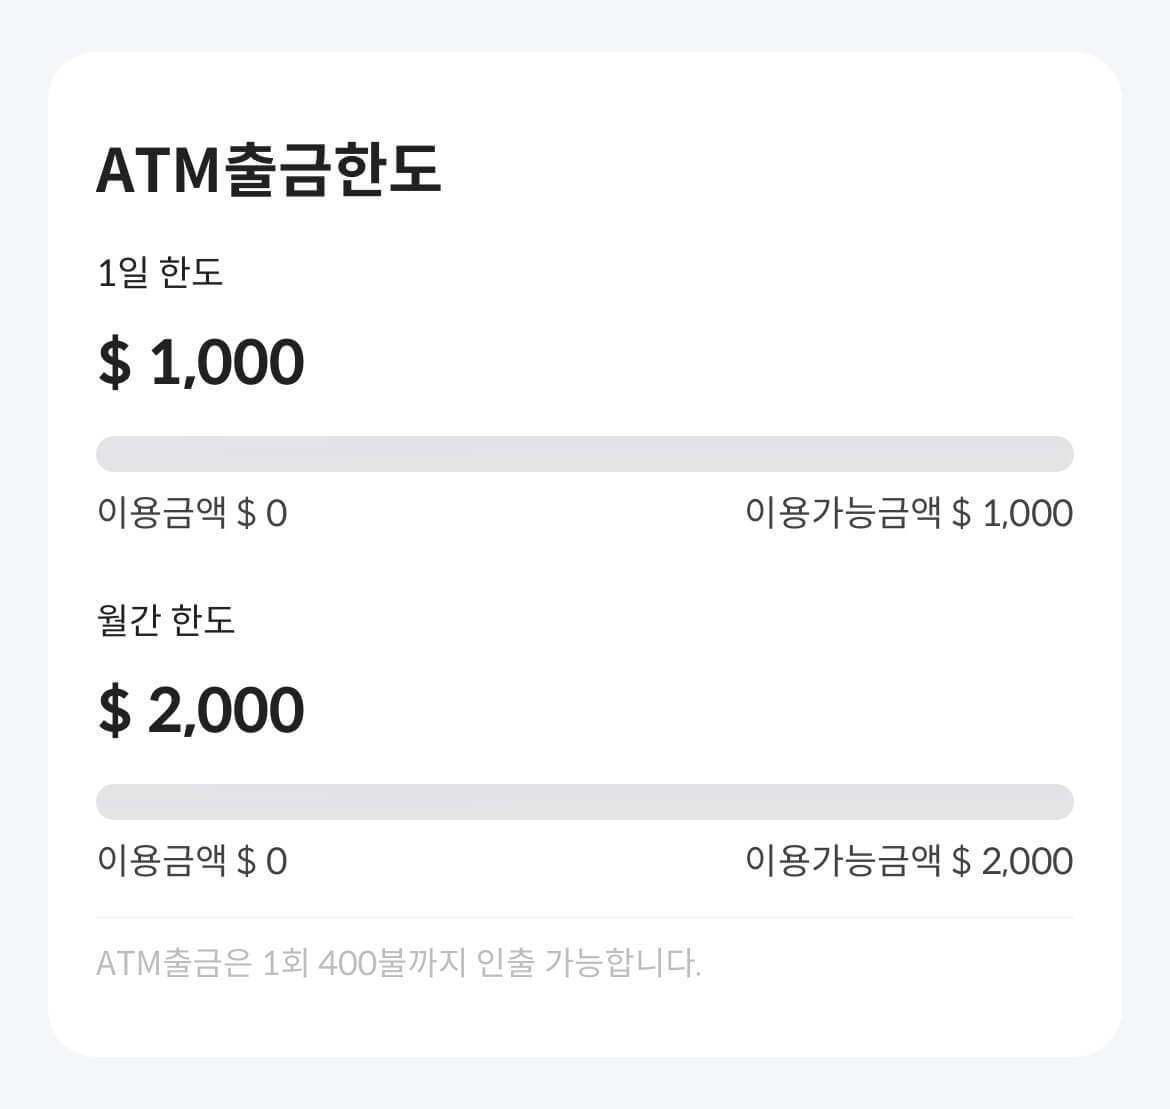Image resolution: width=1170 pixels, height=1109 pixels.
Task: Click the divider line above the notice
Action: point(584,912)
